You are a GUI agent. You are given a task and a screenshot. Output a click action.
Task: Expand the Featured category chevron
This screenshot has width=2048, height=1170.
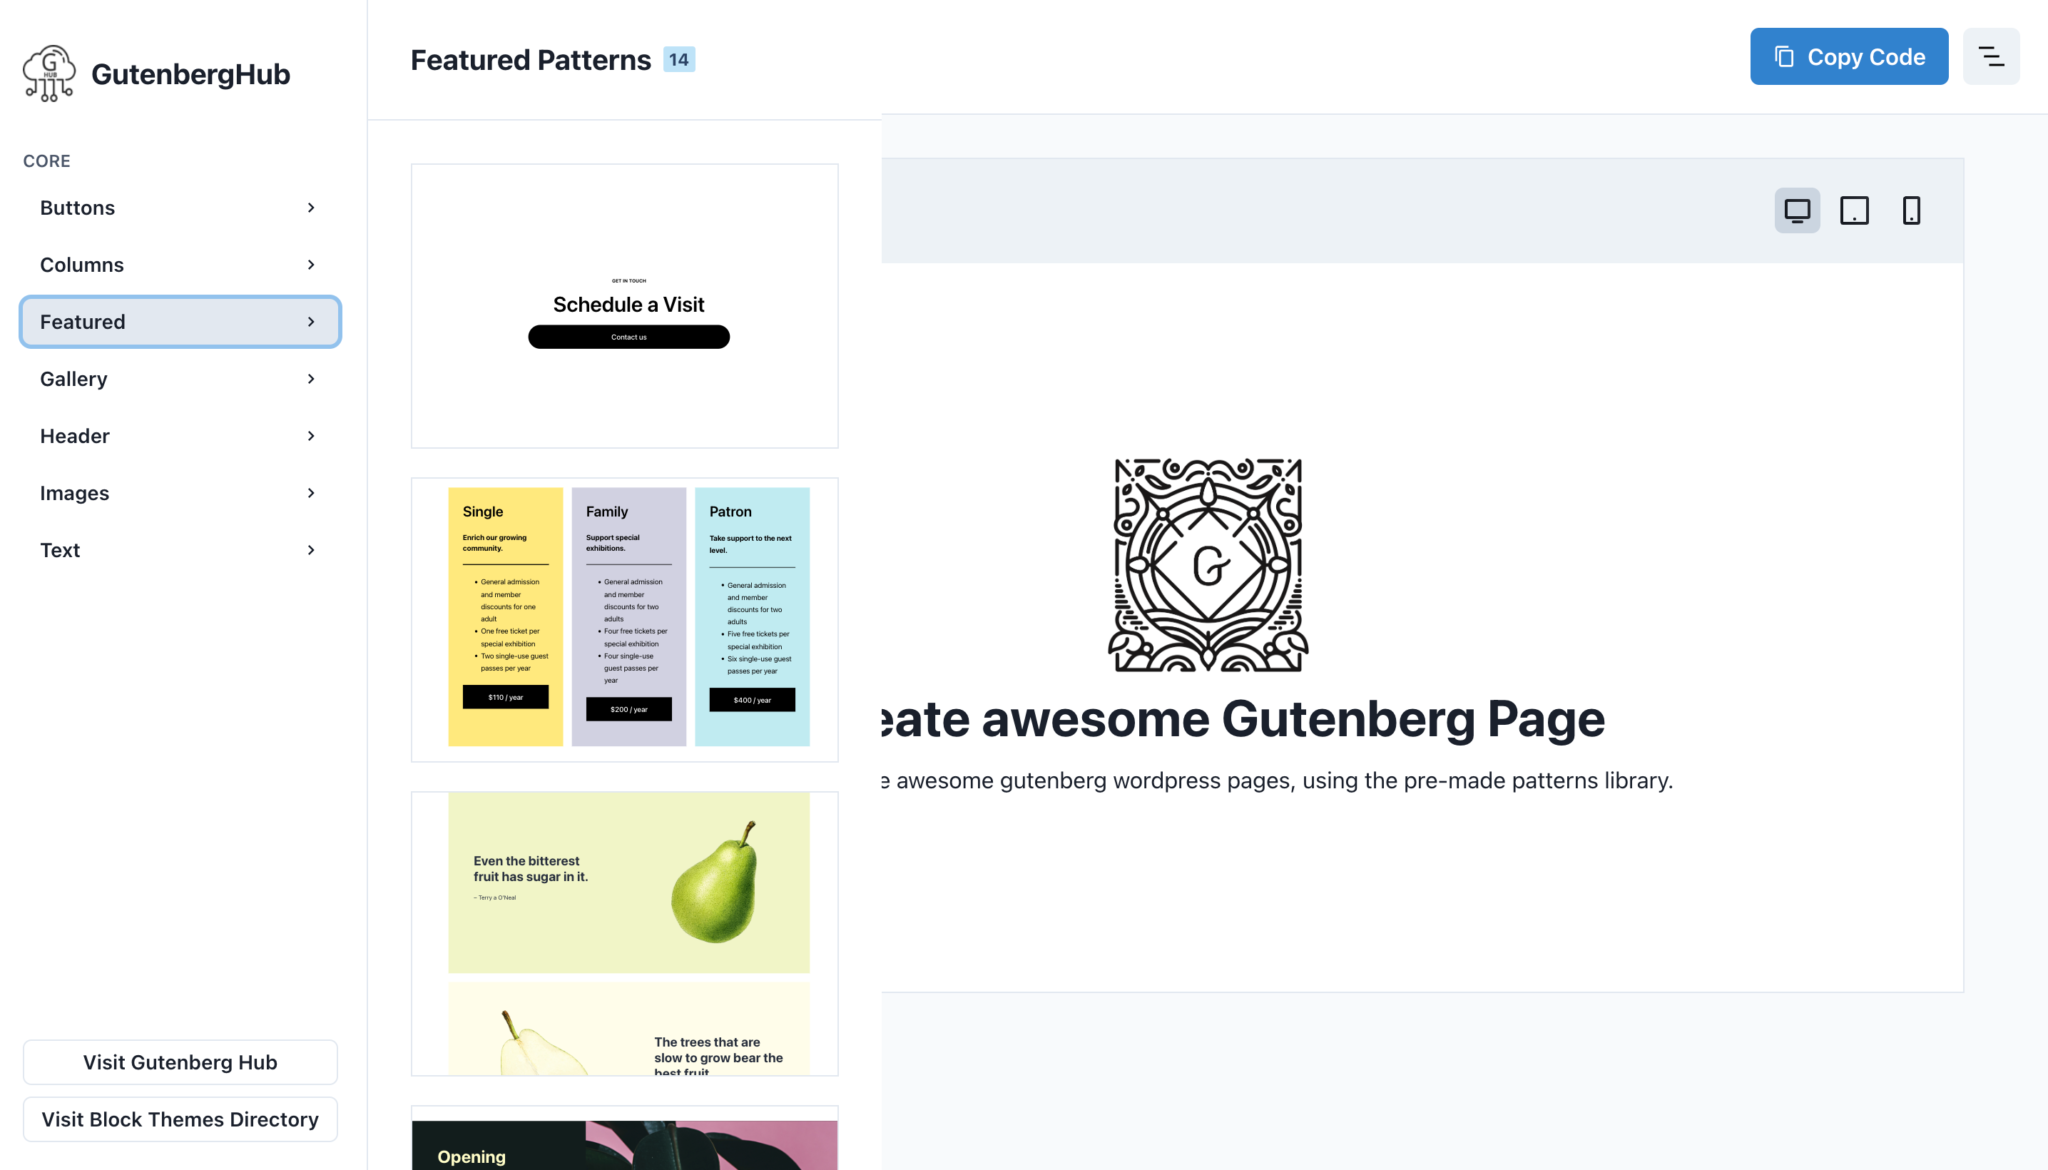click(x=311, y=322)
